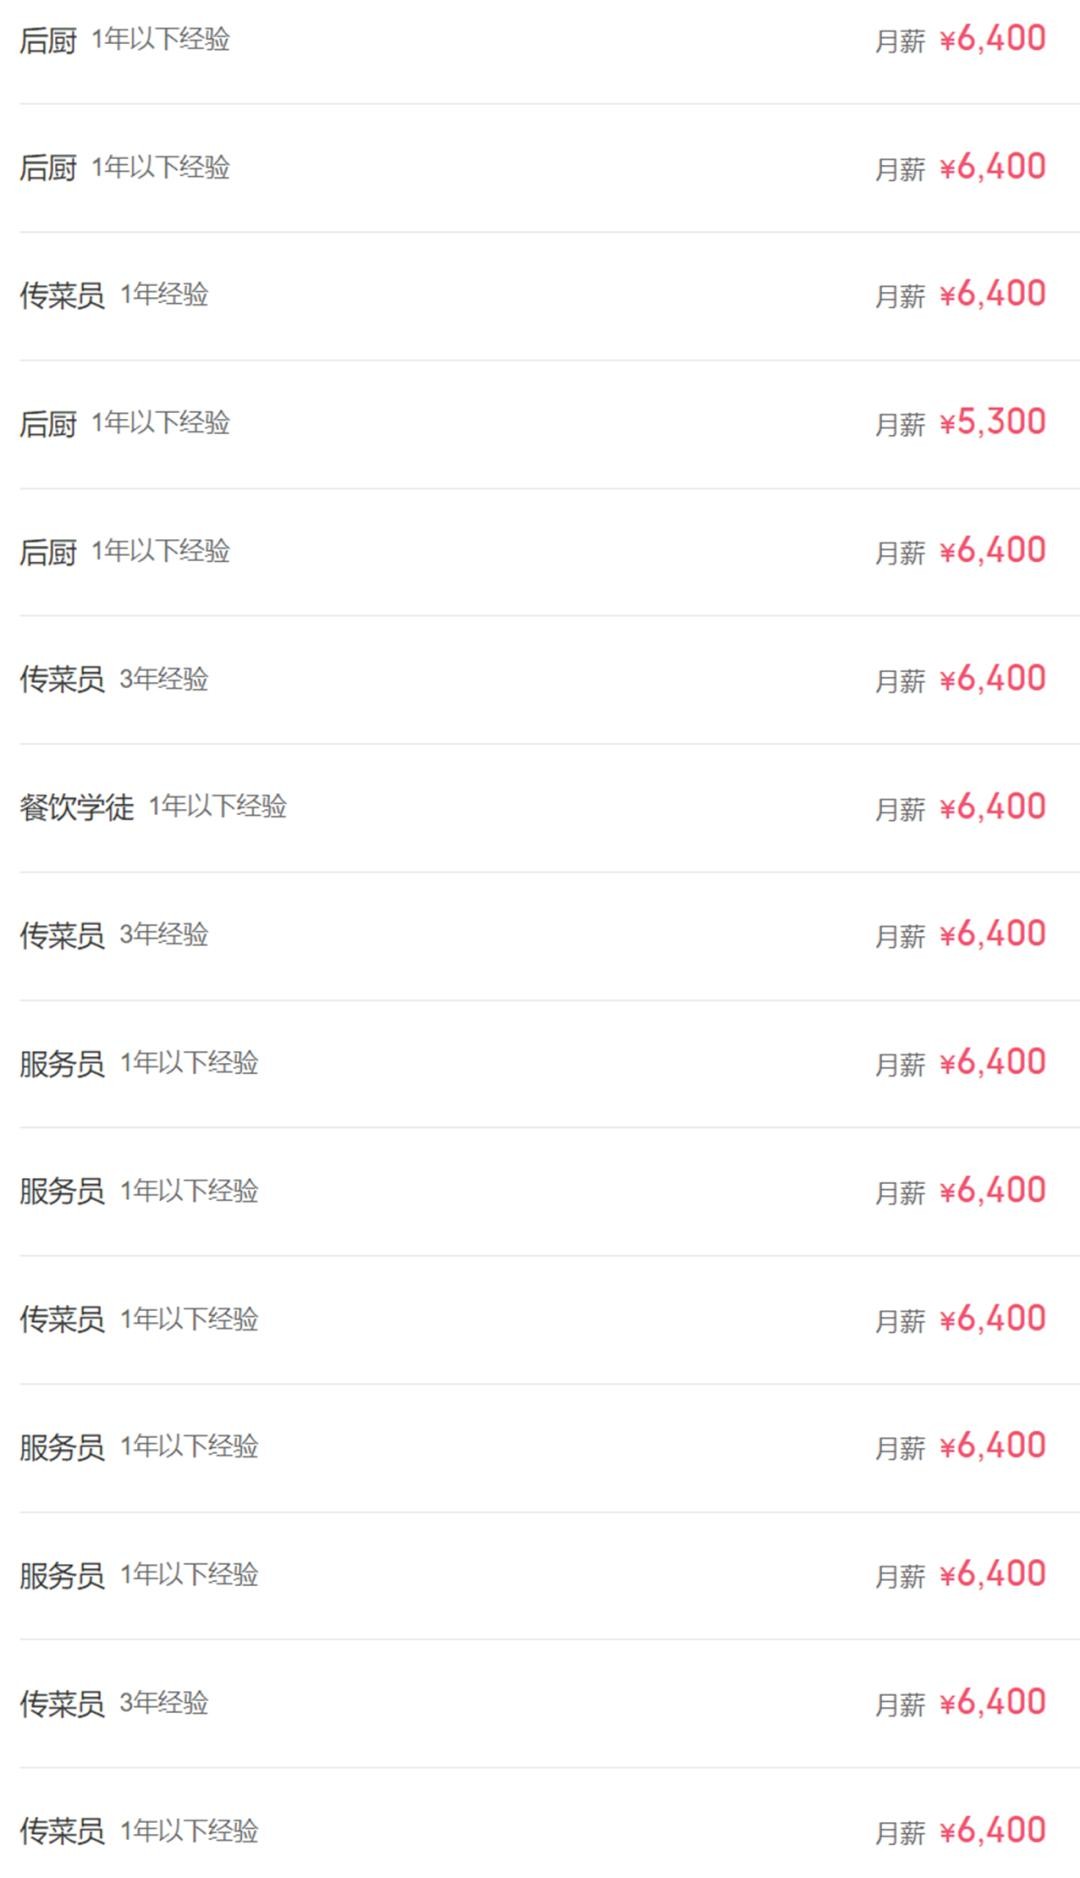1080x1878 pixels.
Task: Open 传菜员 3年经验 listing right below 餐饮学徒
Action: point(62,935)
